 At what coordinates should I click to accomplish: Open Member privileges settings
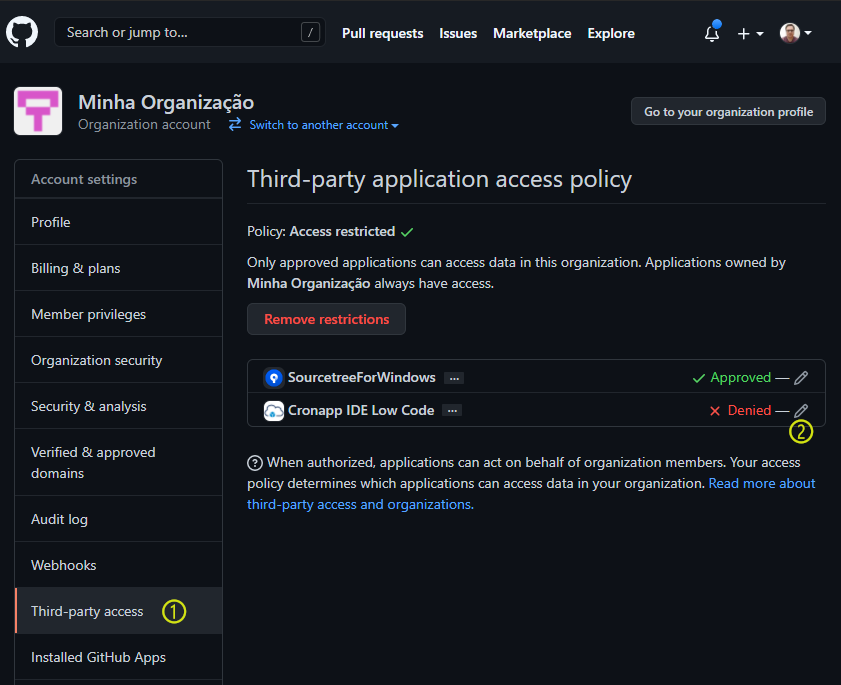tap(119, 314)
